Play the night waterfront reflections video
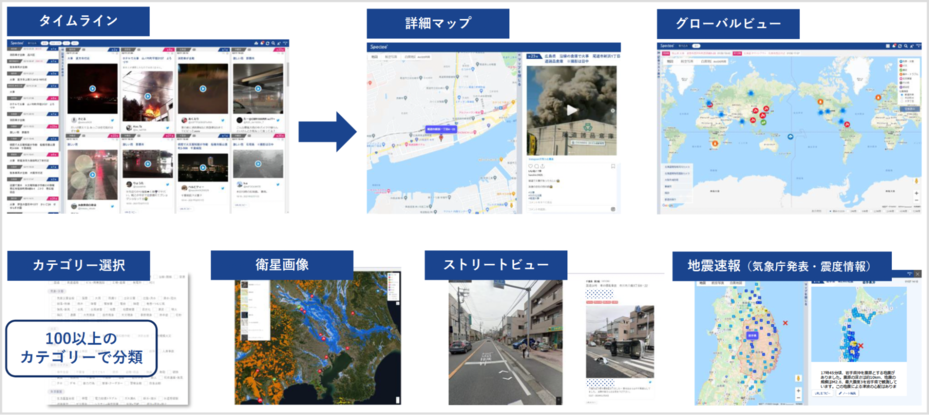929x415 pixels. pyautogui.click(x=148, y=164)
